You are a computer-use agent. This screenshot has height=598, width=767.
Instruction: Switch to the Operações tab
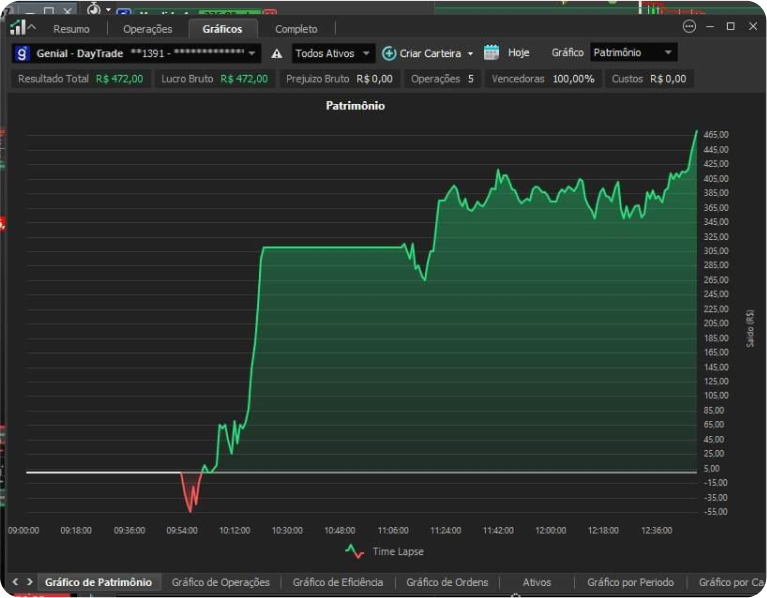click(x=147, y=29)
